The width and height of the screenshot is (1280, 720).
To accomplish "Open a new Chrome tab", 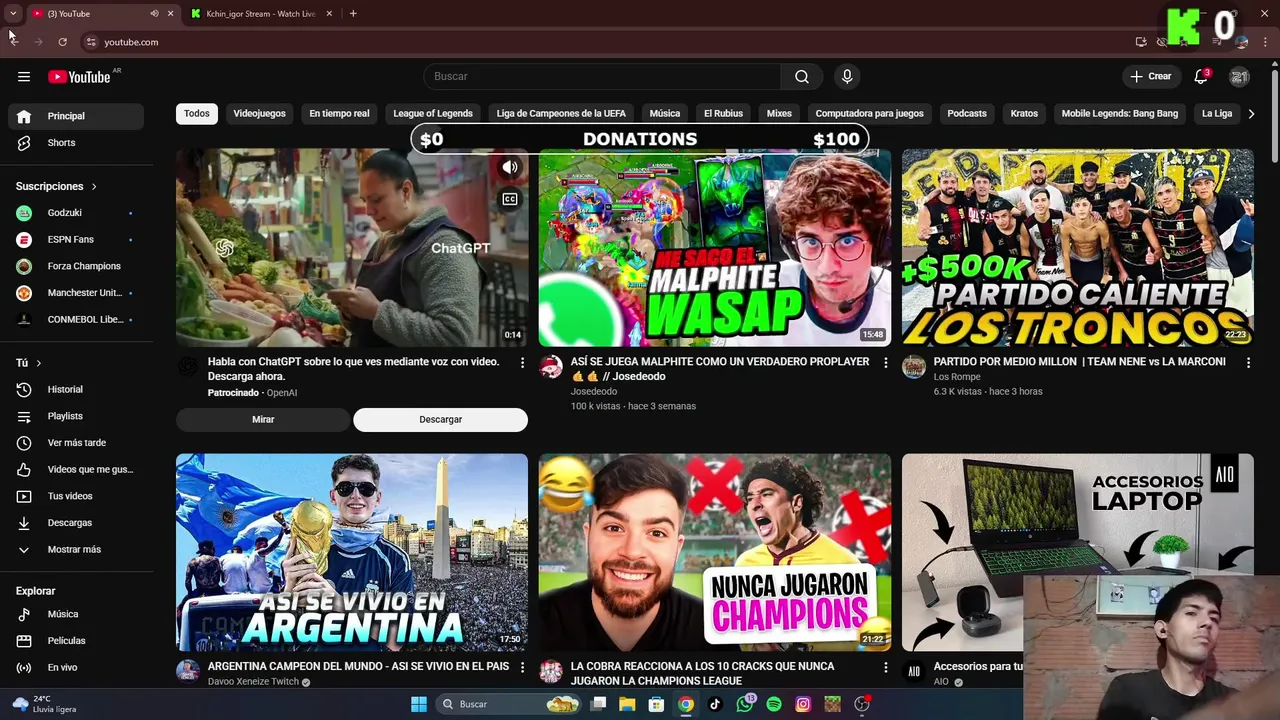I will 353,14.
